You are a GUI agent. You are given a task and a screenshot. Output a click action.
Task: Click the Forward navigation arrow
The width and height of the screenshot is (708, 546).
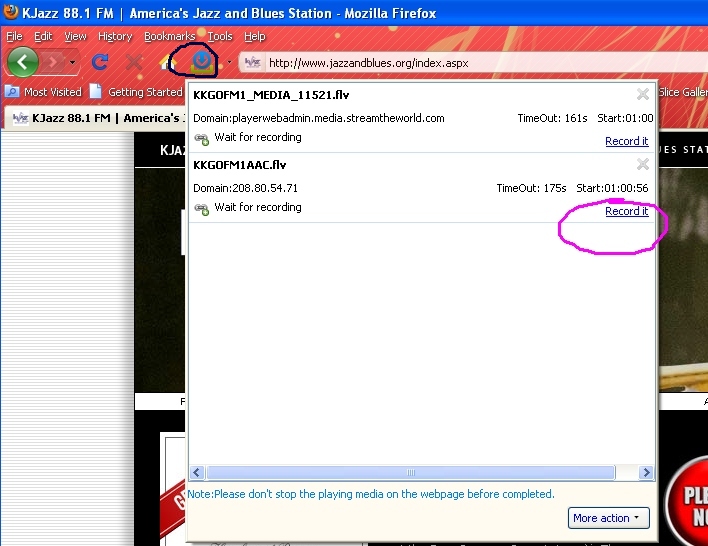pyautogui.click(x=53, y=62)
